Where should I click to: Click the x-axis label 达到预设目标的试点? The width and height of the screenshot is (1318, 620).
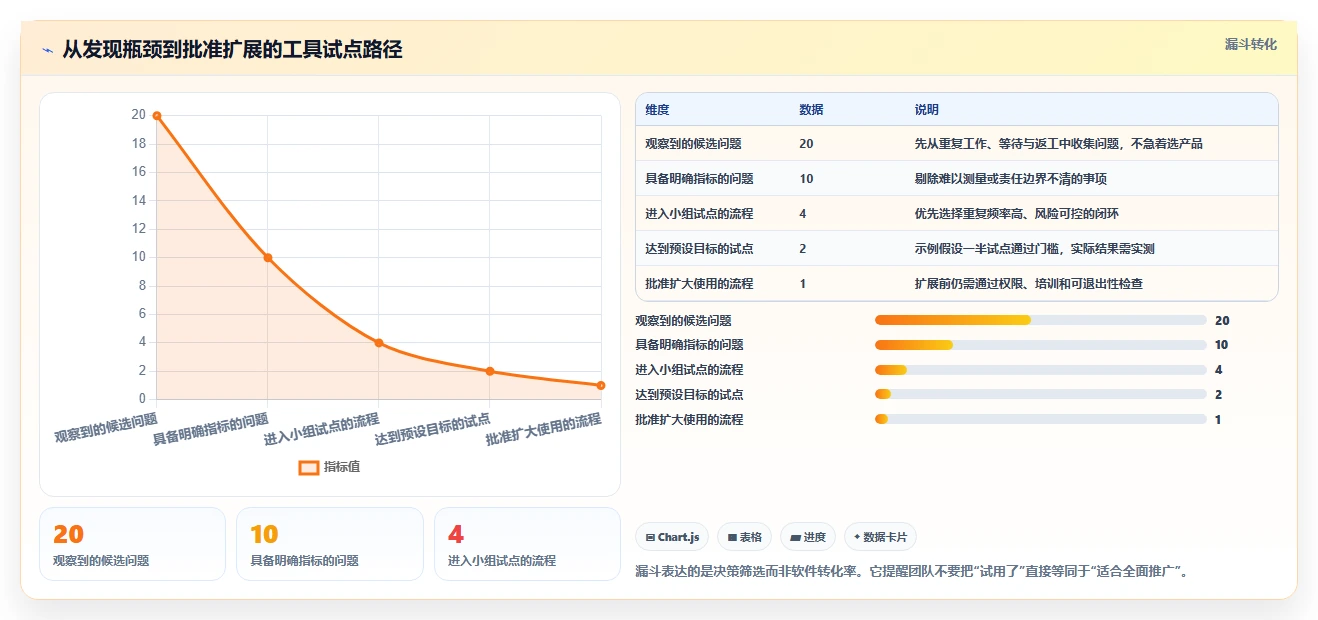pos(433,427)
